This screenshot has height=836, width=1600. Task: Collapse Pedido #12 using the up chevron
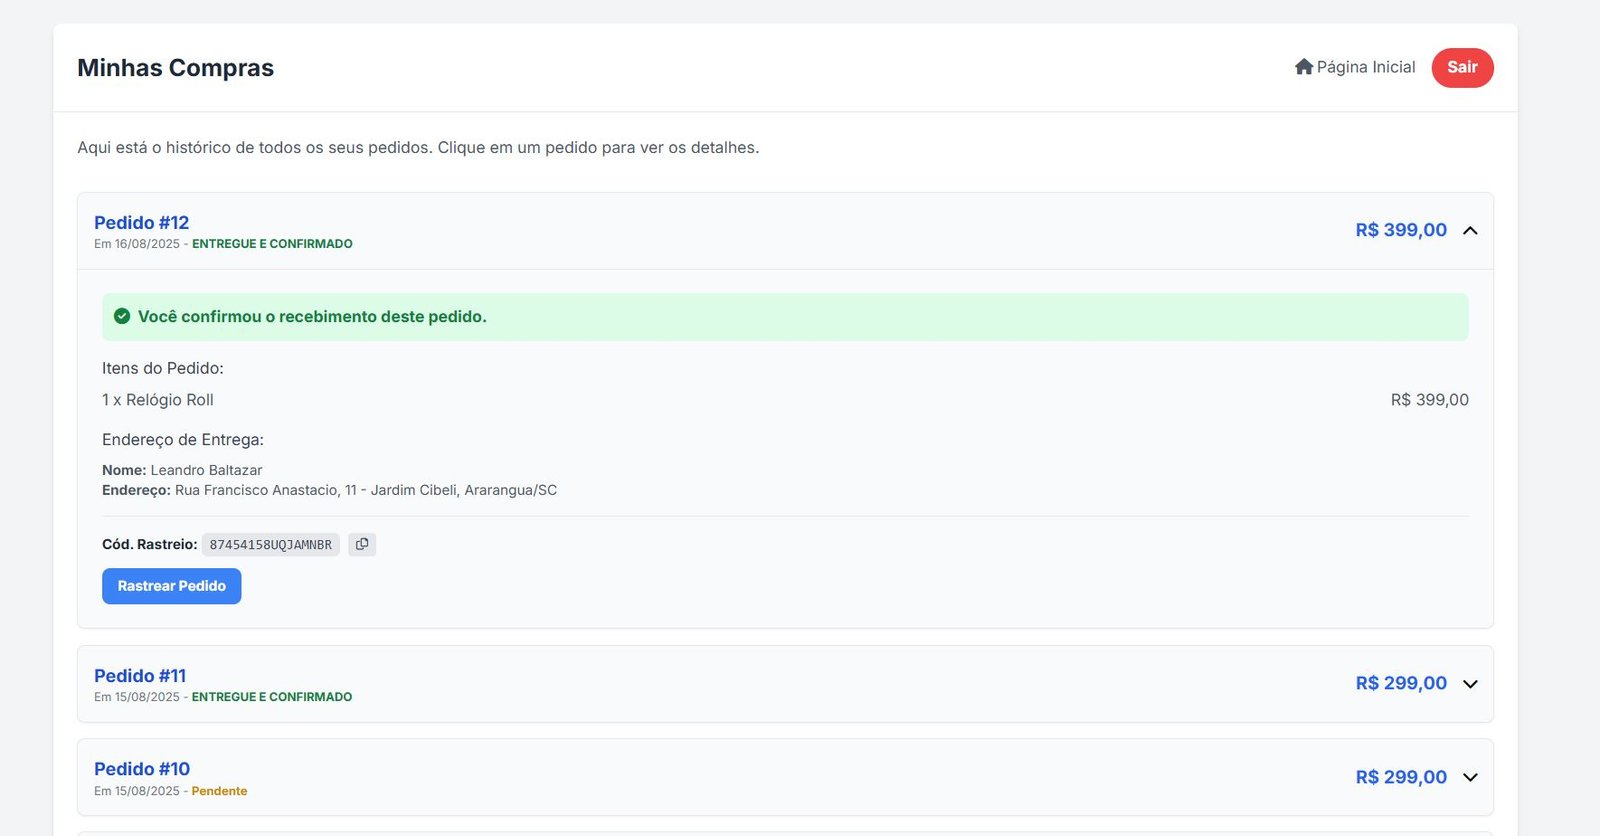(x=1469, y=230)
